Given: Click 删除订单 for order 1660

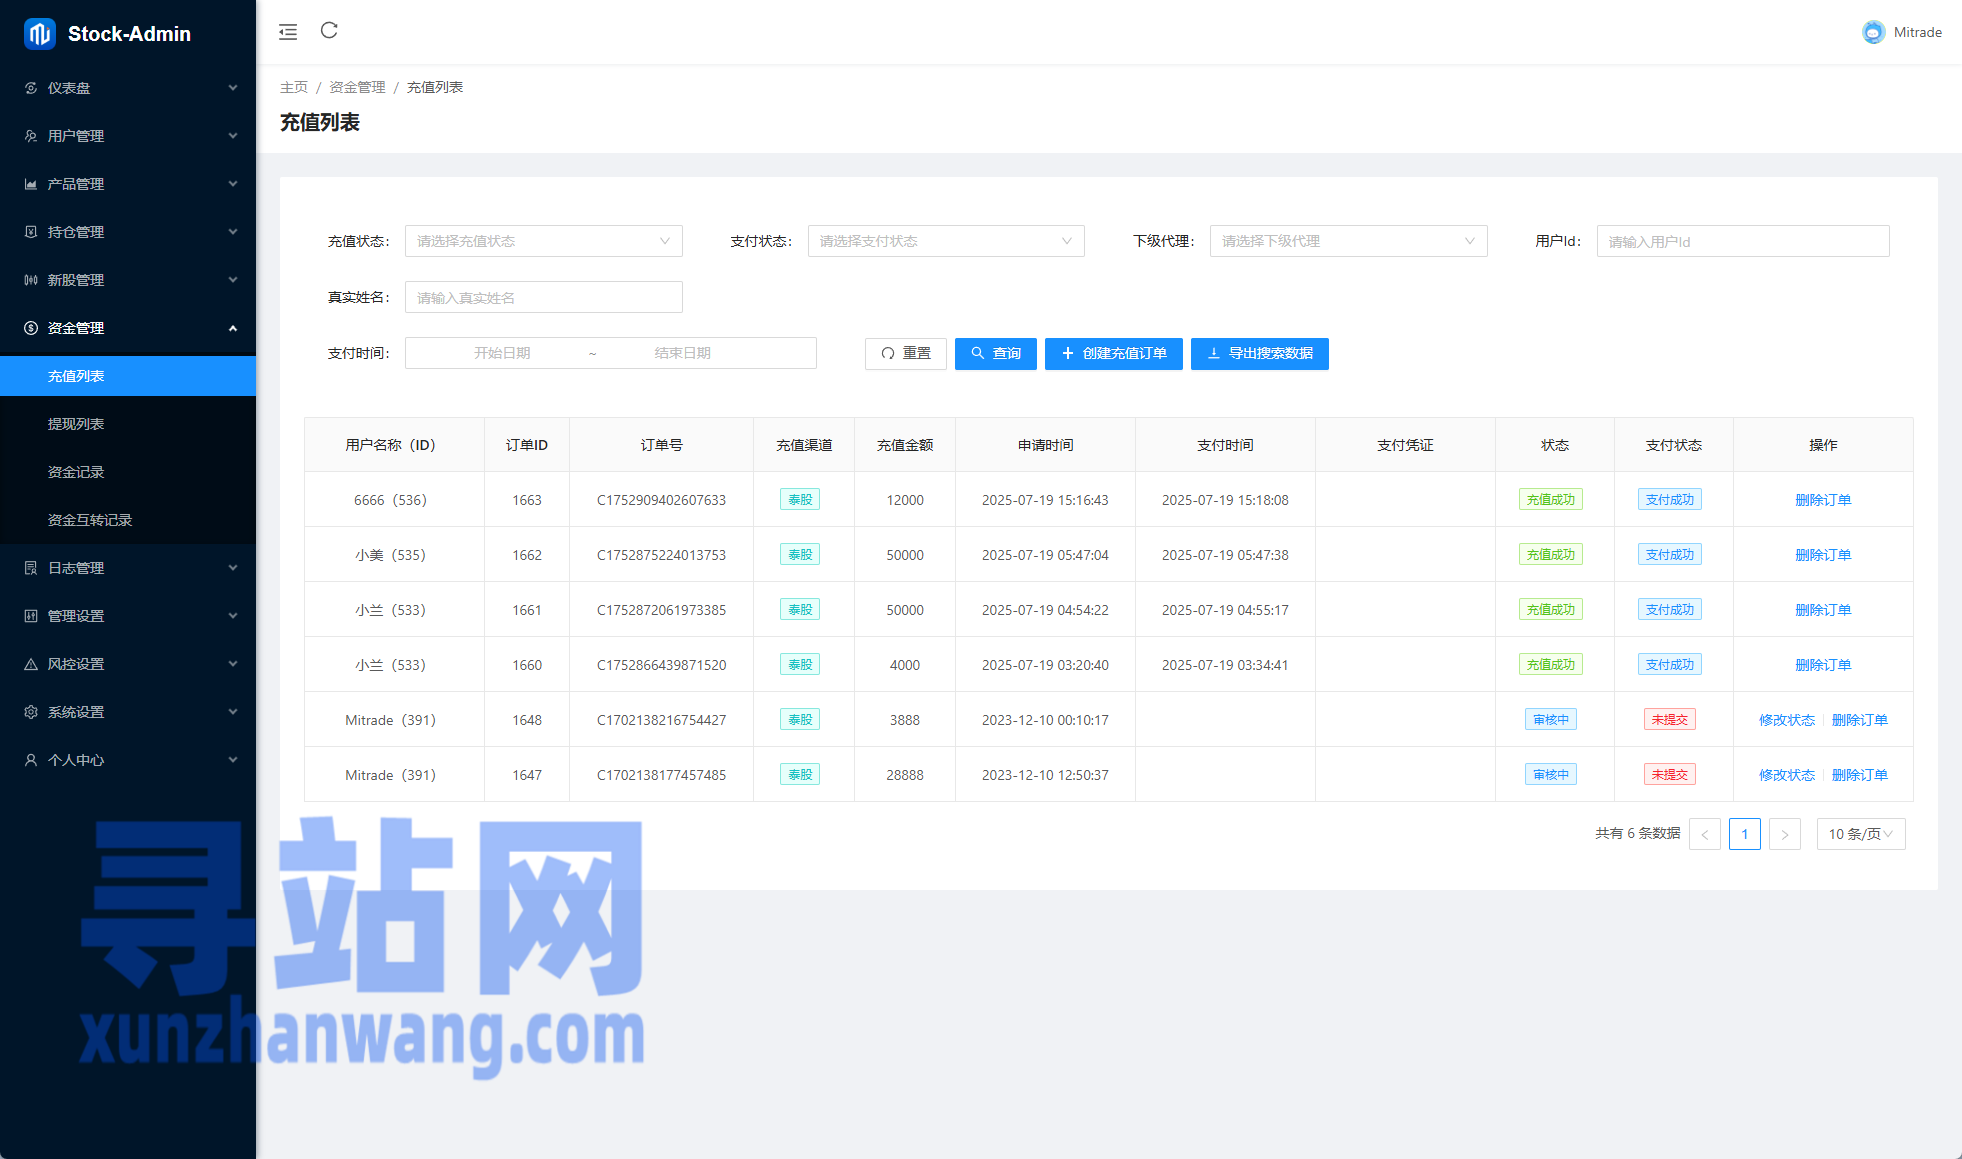Looking at the screenshot, I should (1823, 665).
